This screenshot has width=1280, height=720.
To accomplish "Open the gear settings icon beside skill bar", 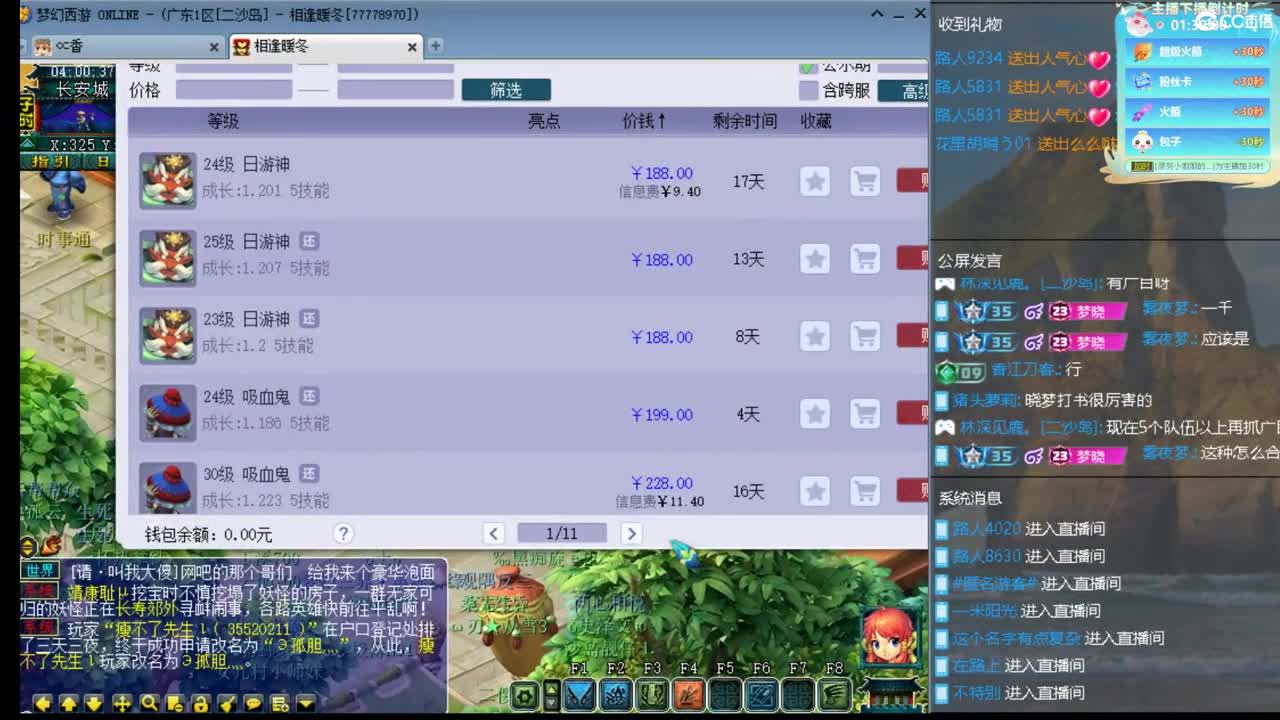I will pyautogui.click(x=523, y=697).
